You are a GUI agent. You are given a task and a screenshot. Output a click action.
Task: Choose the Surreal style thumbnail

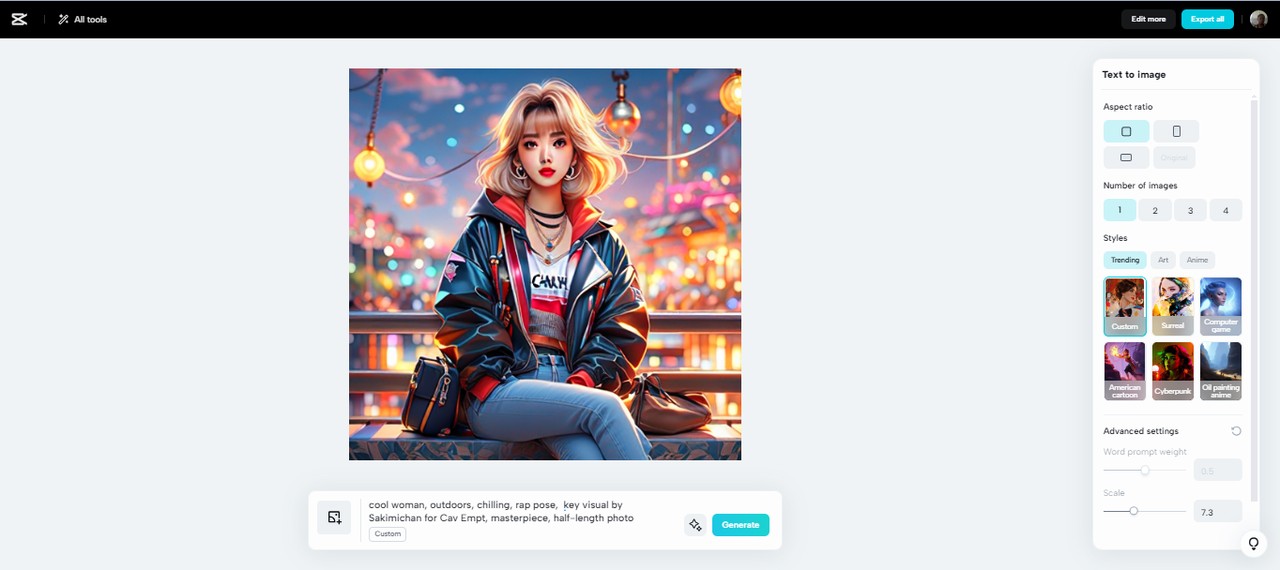pos(1173,306)
